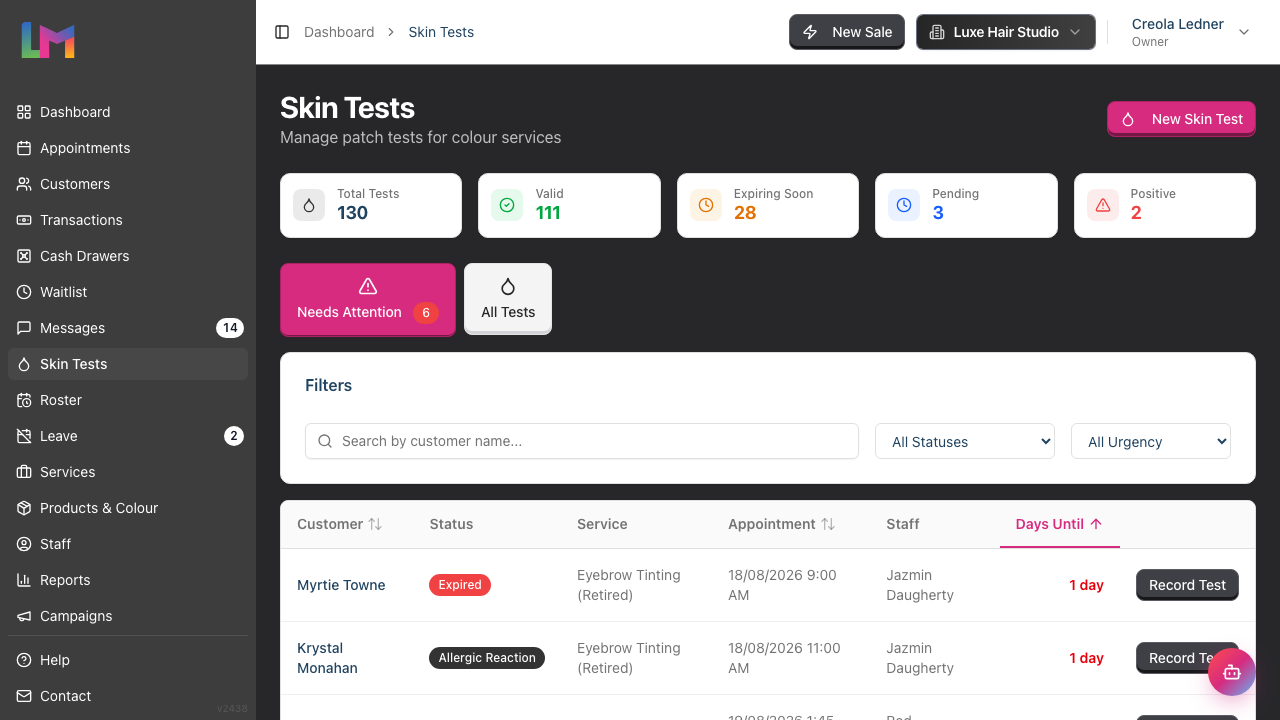Click Valid count 111
1280x720 pixels.
tap(548, 213)
